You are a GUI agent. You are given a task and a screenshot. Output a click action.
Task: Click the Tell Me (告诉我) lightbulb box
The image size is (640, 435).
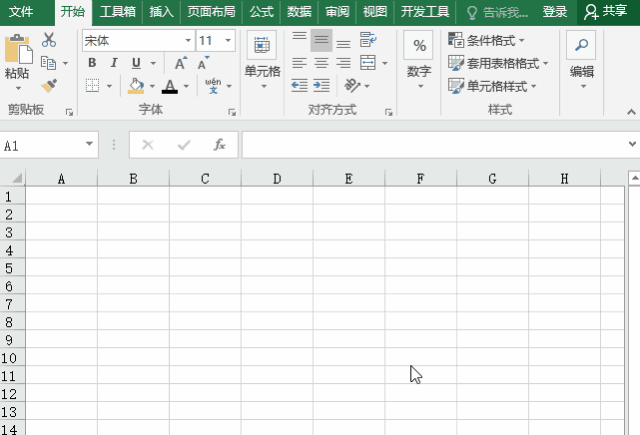point(497,12)
